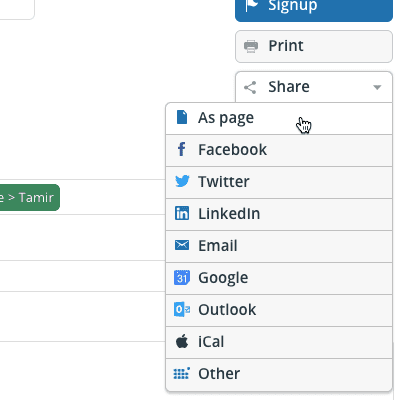The height and width of the screenshot is (400, 400).
Task: Choose Other from the share list
Action: (279, 374)
